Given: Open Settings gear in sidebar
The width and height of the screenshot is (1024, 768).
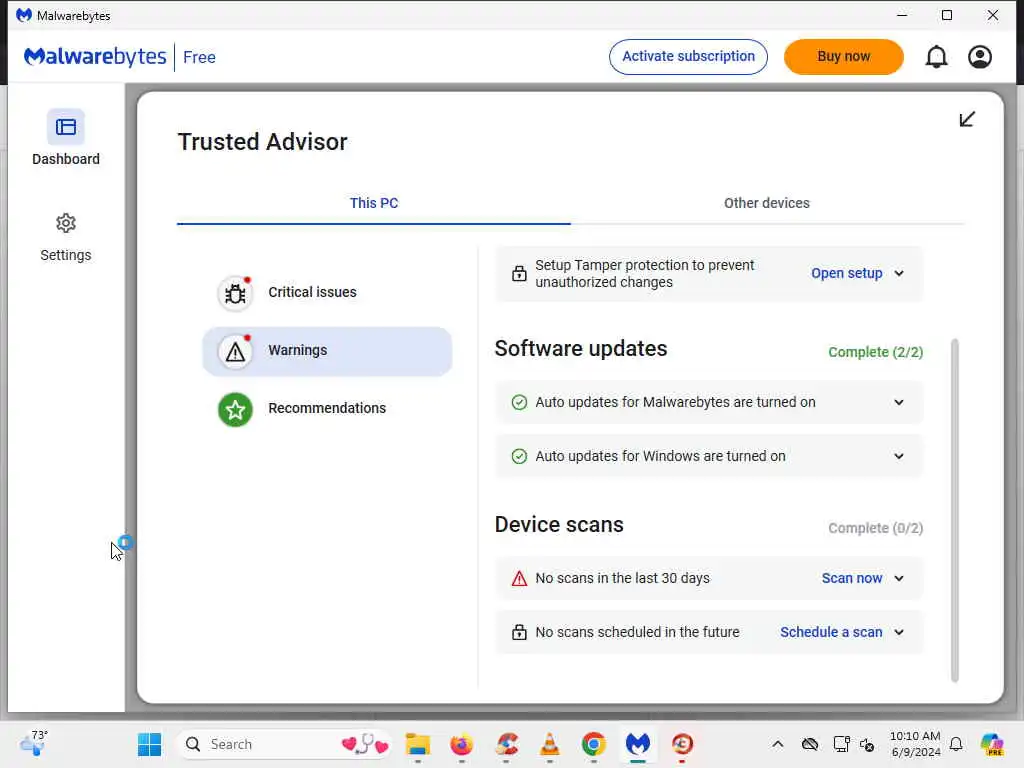Looking at the screenshot, I should (65, 223).
